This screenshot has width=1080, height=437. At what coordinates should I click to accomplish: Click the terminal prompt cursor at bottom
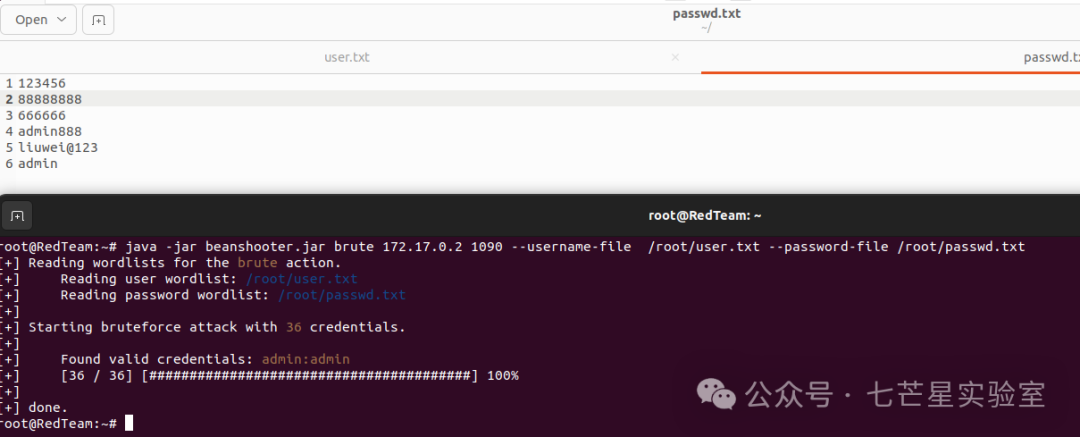point(129,423)
